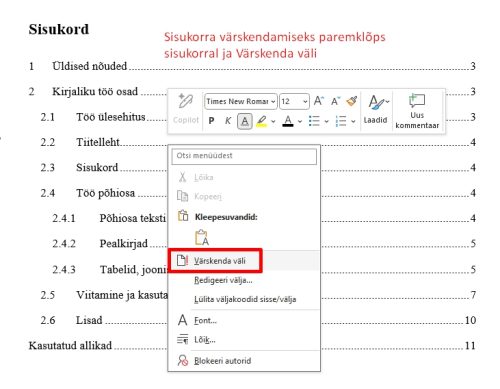Click TOC entry 2.4.3 Tabelid

coord(133,269)
